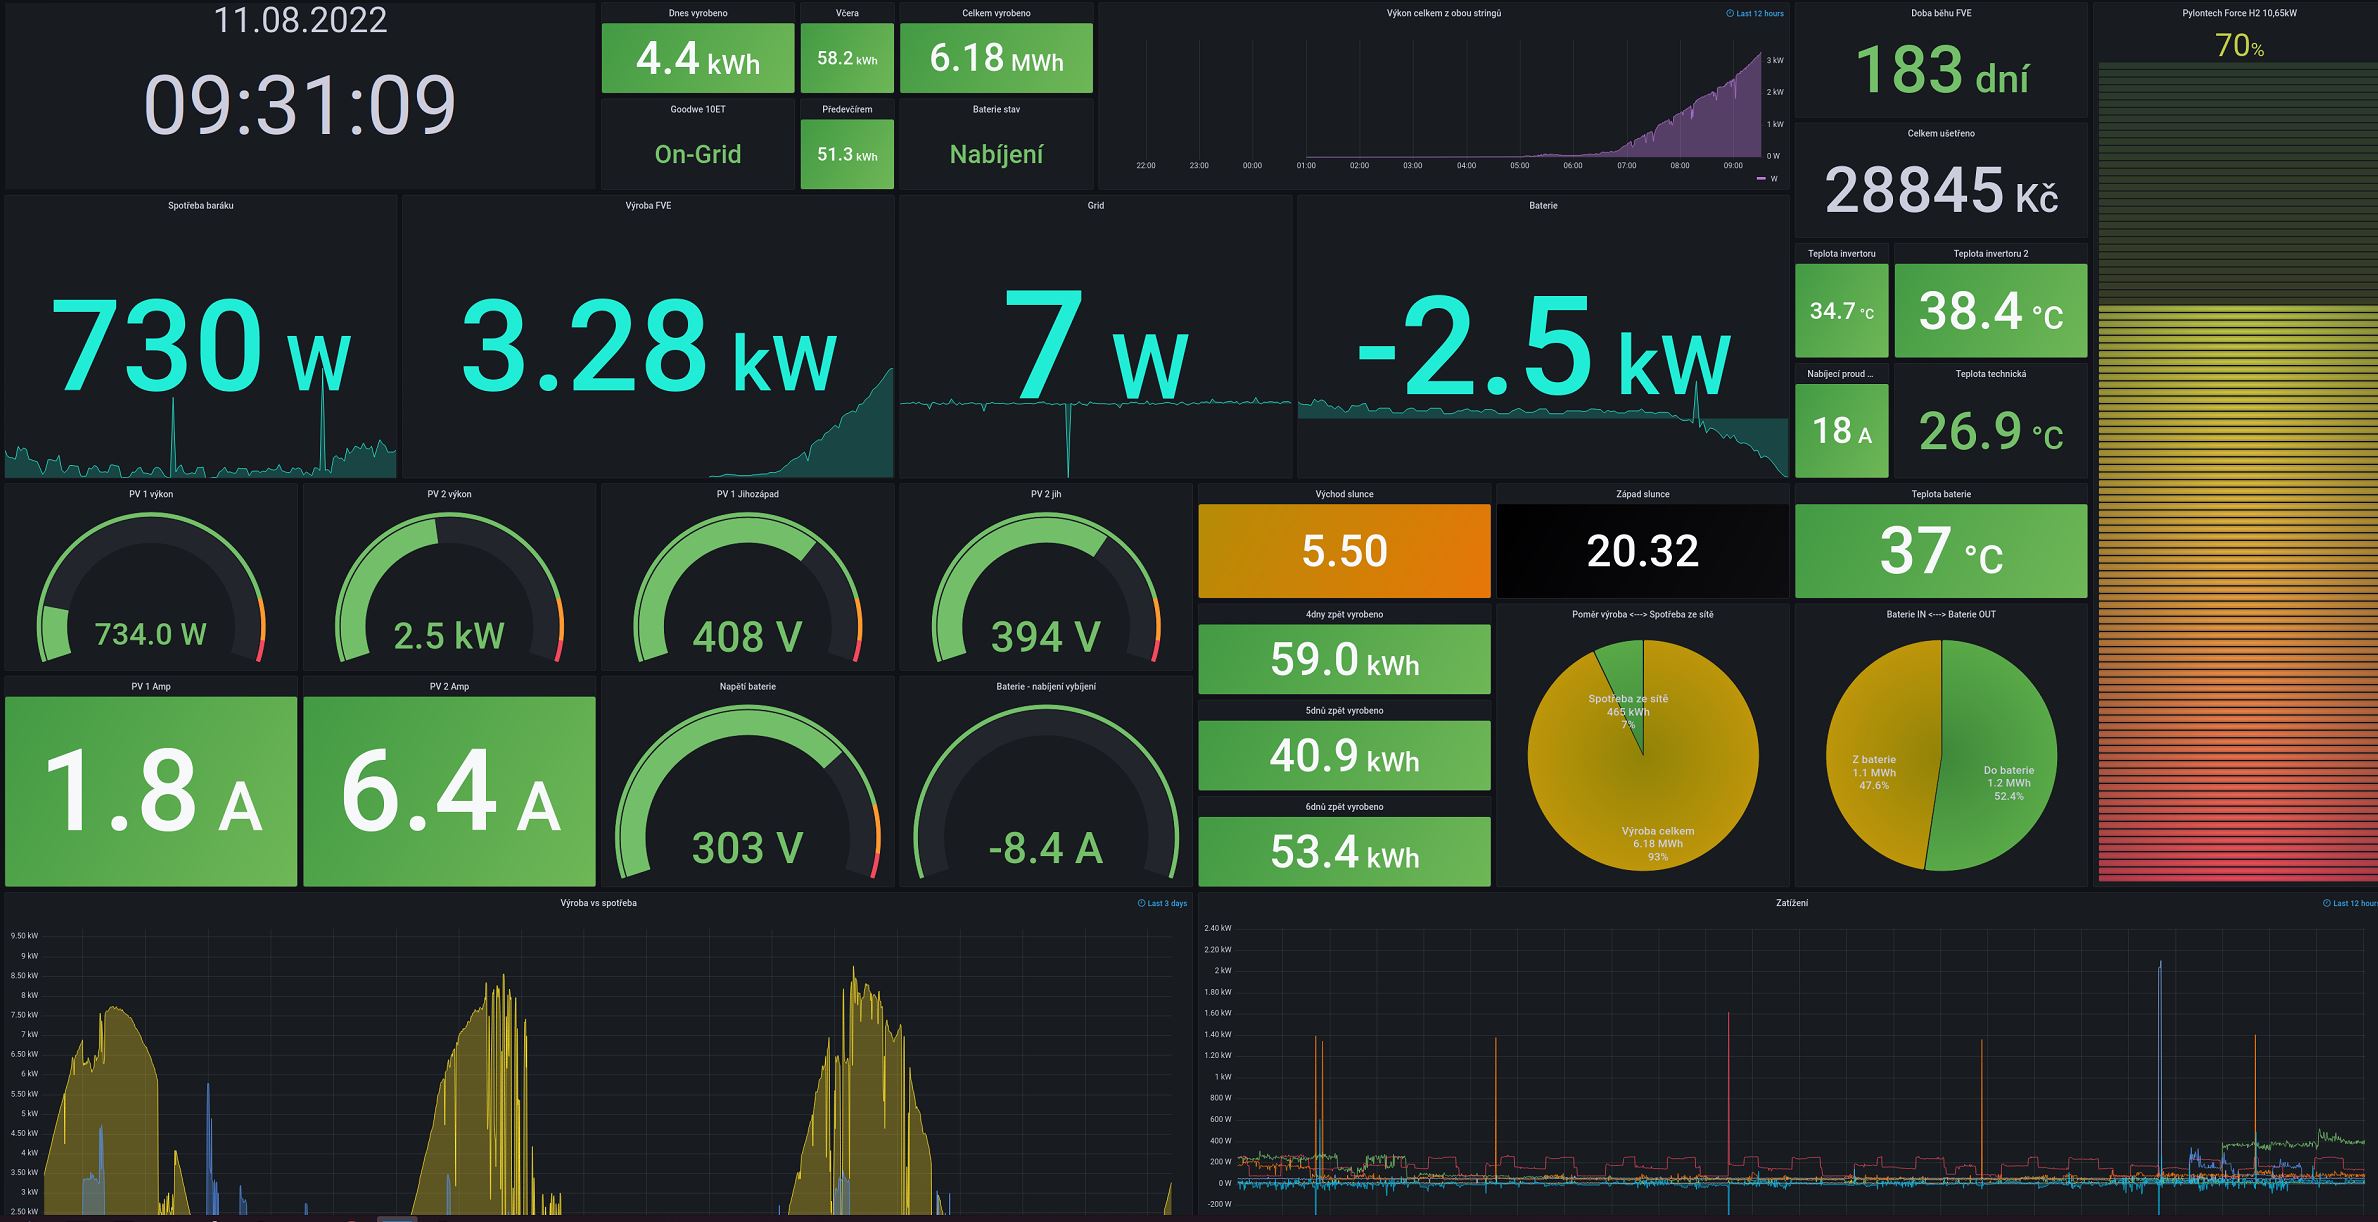Click clock icon in Výkon celkem panel
Viewport: 2378px width, 1222px height.
click(1730, 14)
